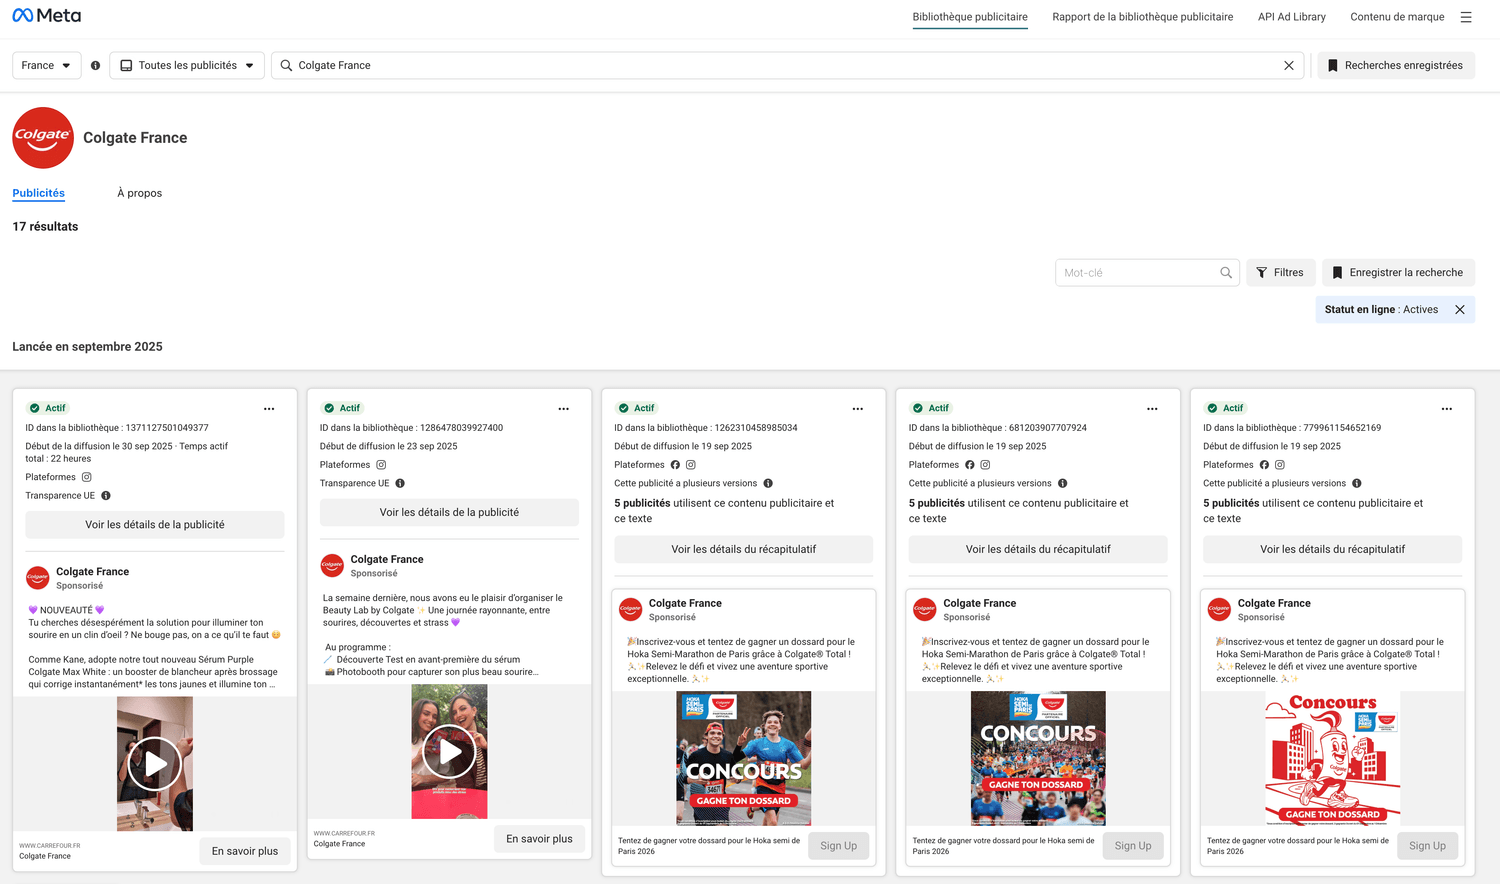Click Sign Up on ad 681203907707924
The height and width of the screenshot is (884, 1500).
pyautogui.click(x=1133, y=846)
